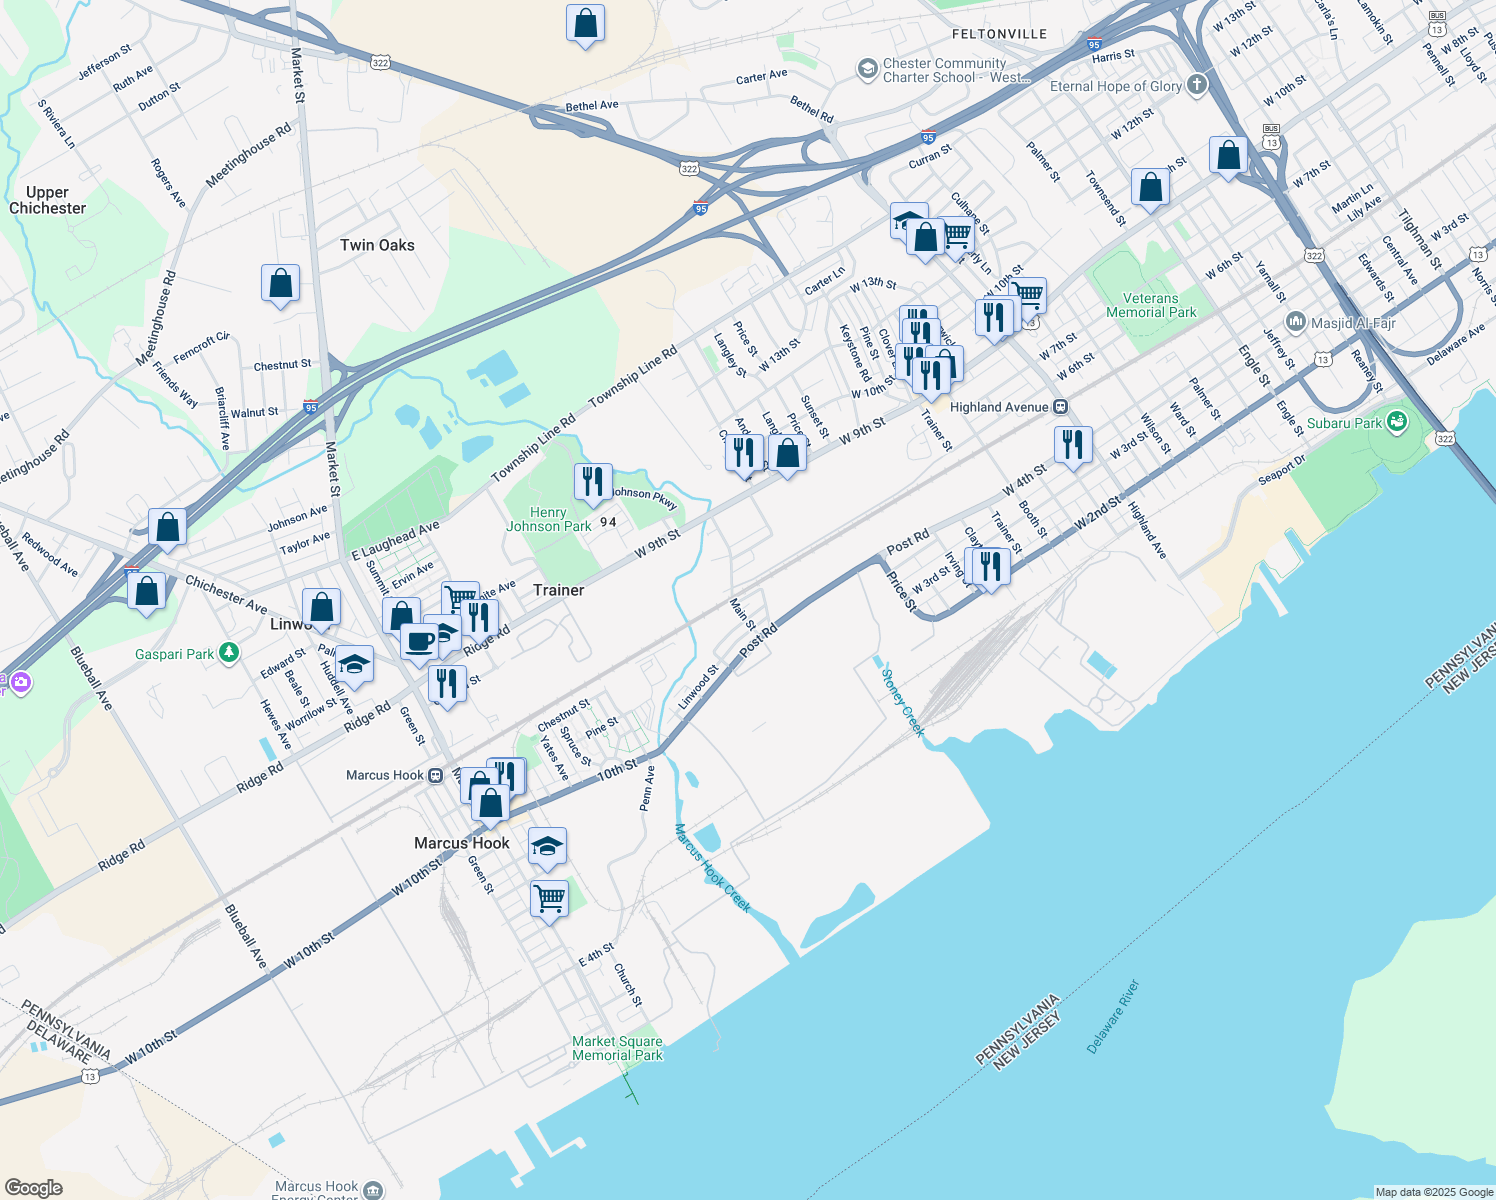
Task: Click the Google logo in the corner
Action: pyautogui.click(x=33, y=1188)
